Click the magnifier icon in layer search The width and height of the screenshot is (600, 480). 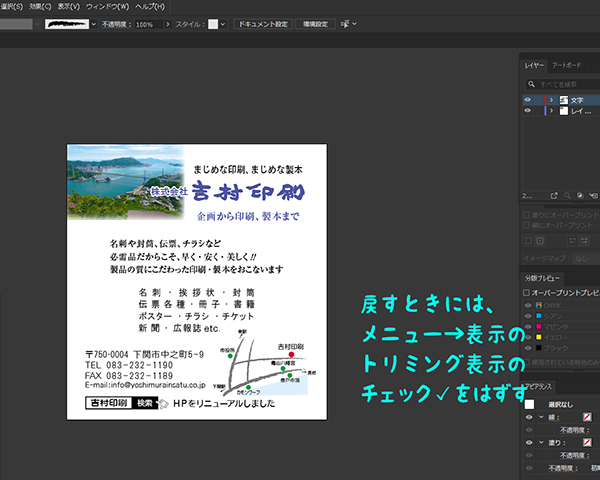(532, 84)
